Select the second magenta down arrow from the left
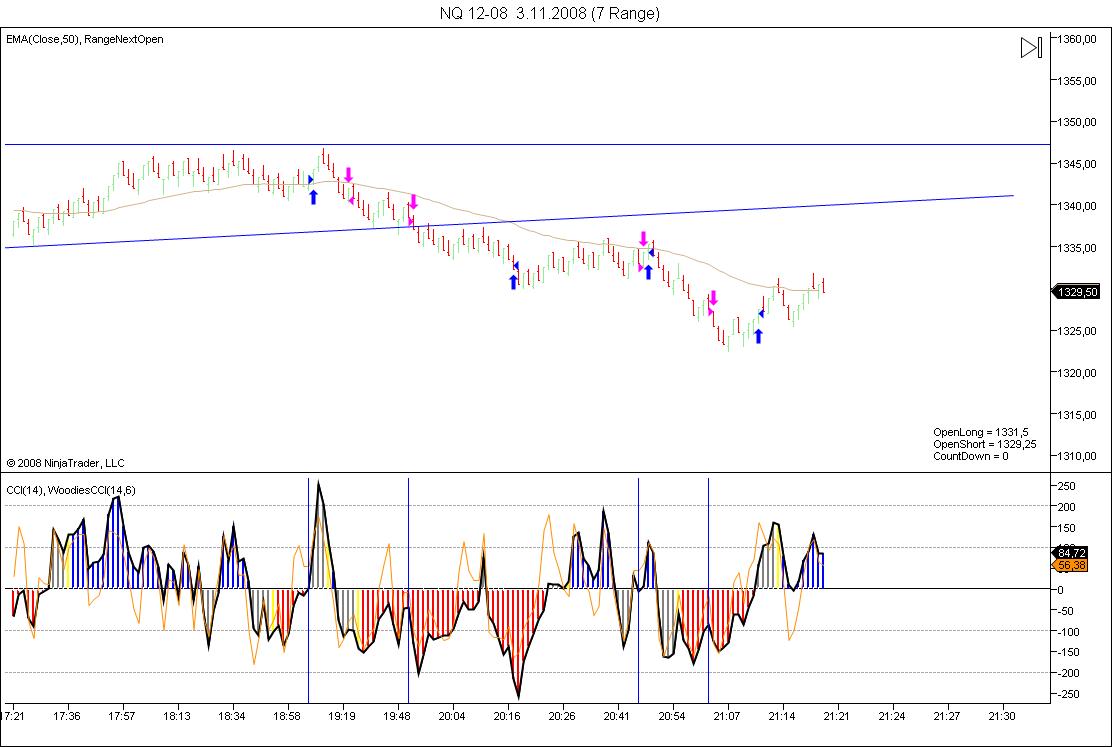 412,202
